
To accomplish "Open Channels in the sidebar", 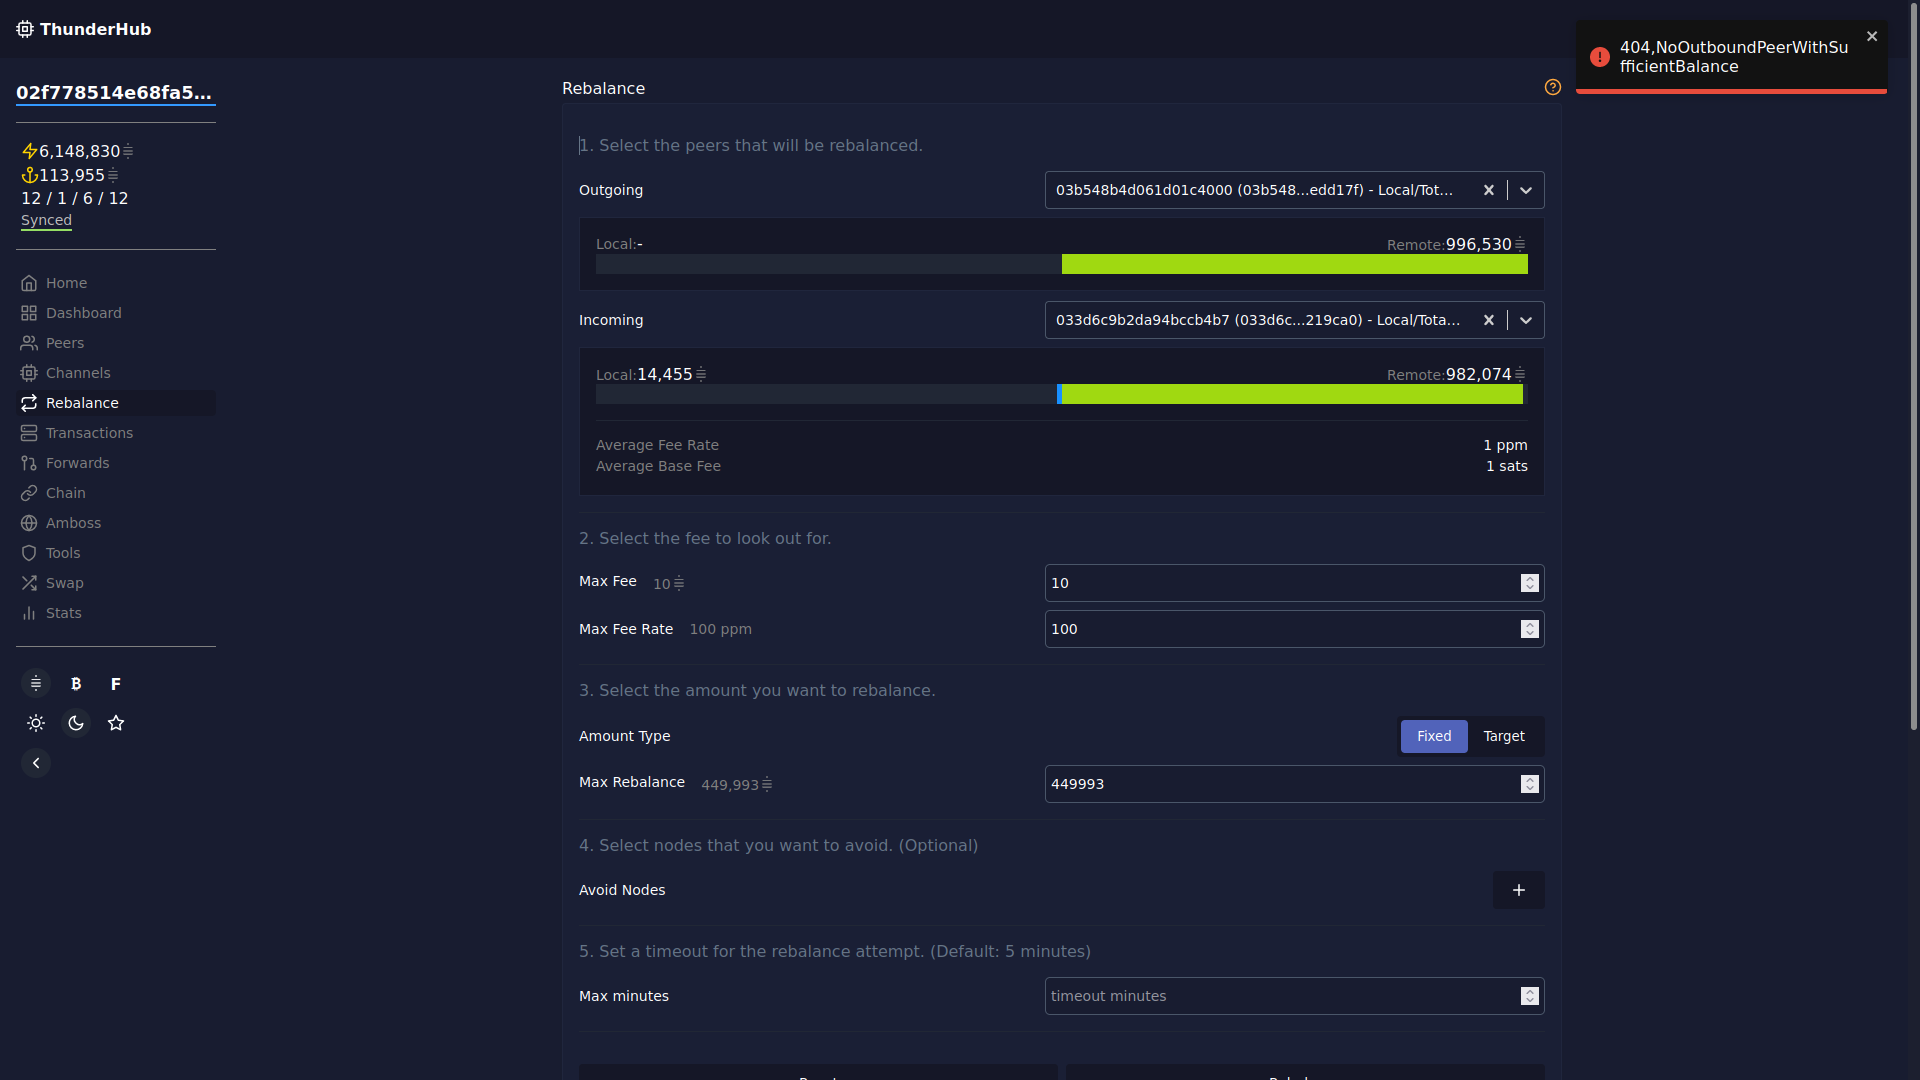I will point(78,373).
